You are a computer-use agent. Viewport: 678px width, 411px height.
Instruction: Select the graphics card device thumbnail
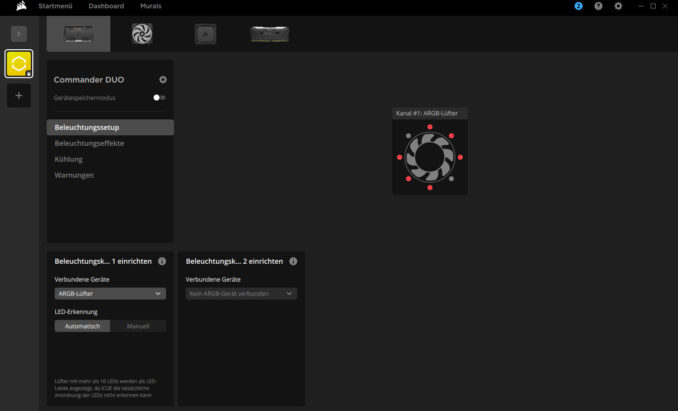click(x=270, y=34)
